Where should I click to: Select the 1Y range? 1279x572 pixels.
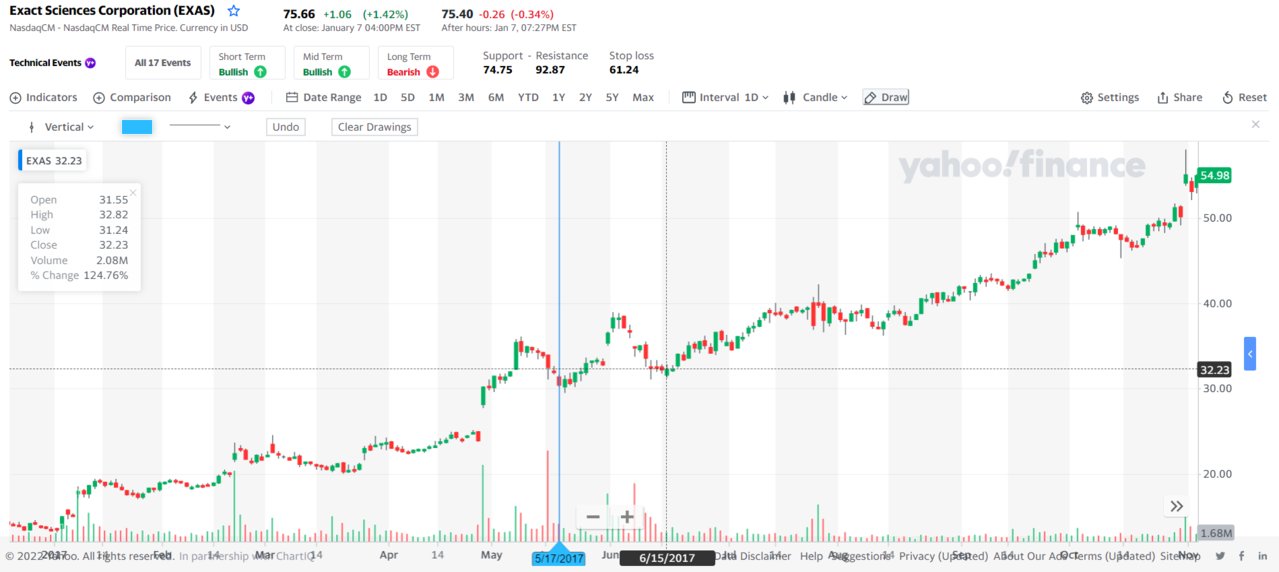558,97
